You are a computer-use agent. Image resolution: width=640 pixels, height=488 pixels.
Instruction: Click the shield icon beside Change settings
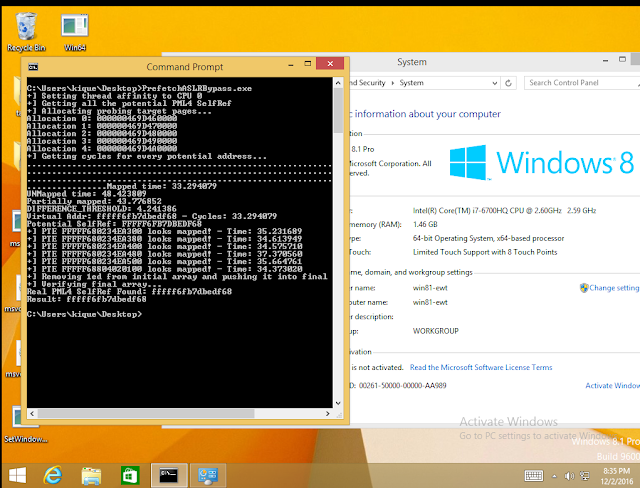(x=584, y=288)
